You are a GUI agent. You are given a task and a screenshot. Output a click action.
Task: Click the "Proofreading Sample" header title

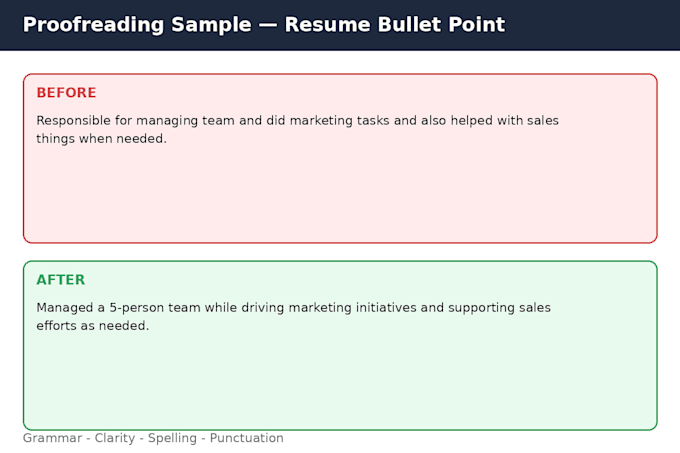click(137, 25)
